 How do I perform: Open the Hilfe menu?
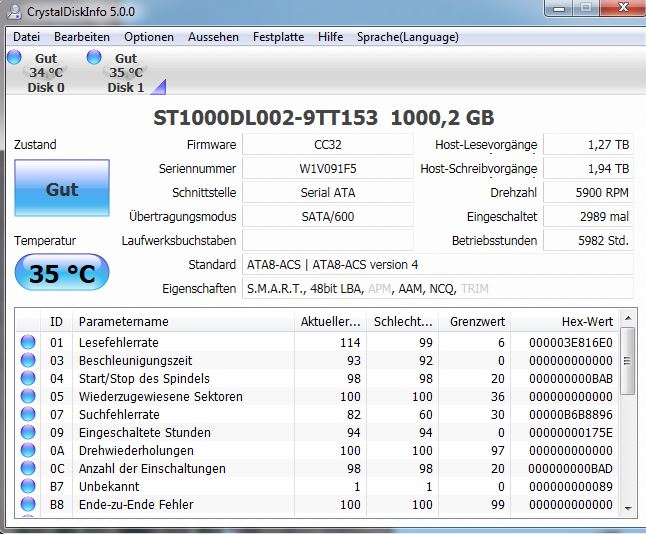point(330,37)
